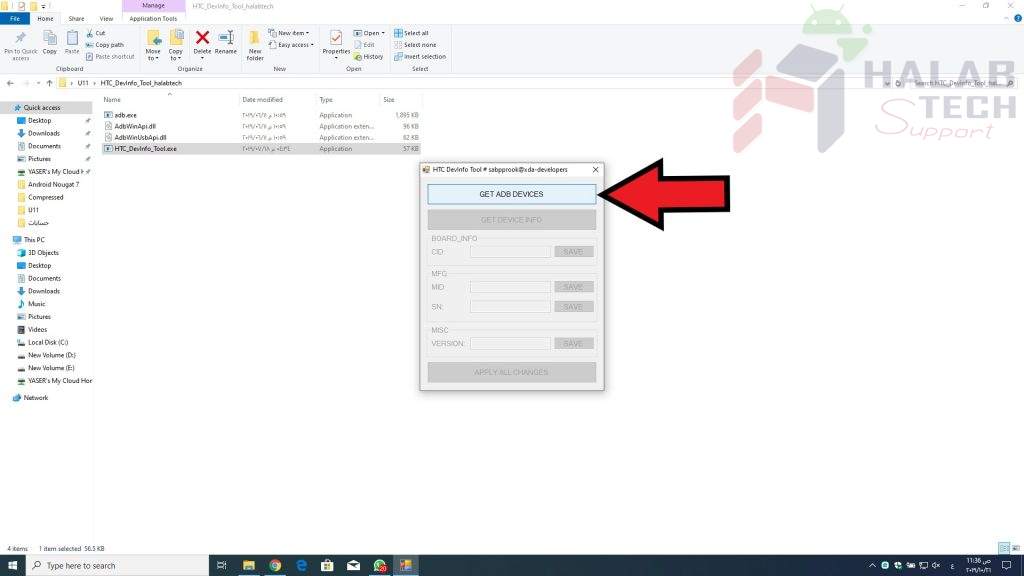Open the Compressed folder
1024x576 pixels.
coord(46,197)
